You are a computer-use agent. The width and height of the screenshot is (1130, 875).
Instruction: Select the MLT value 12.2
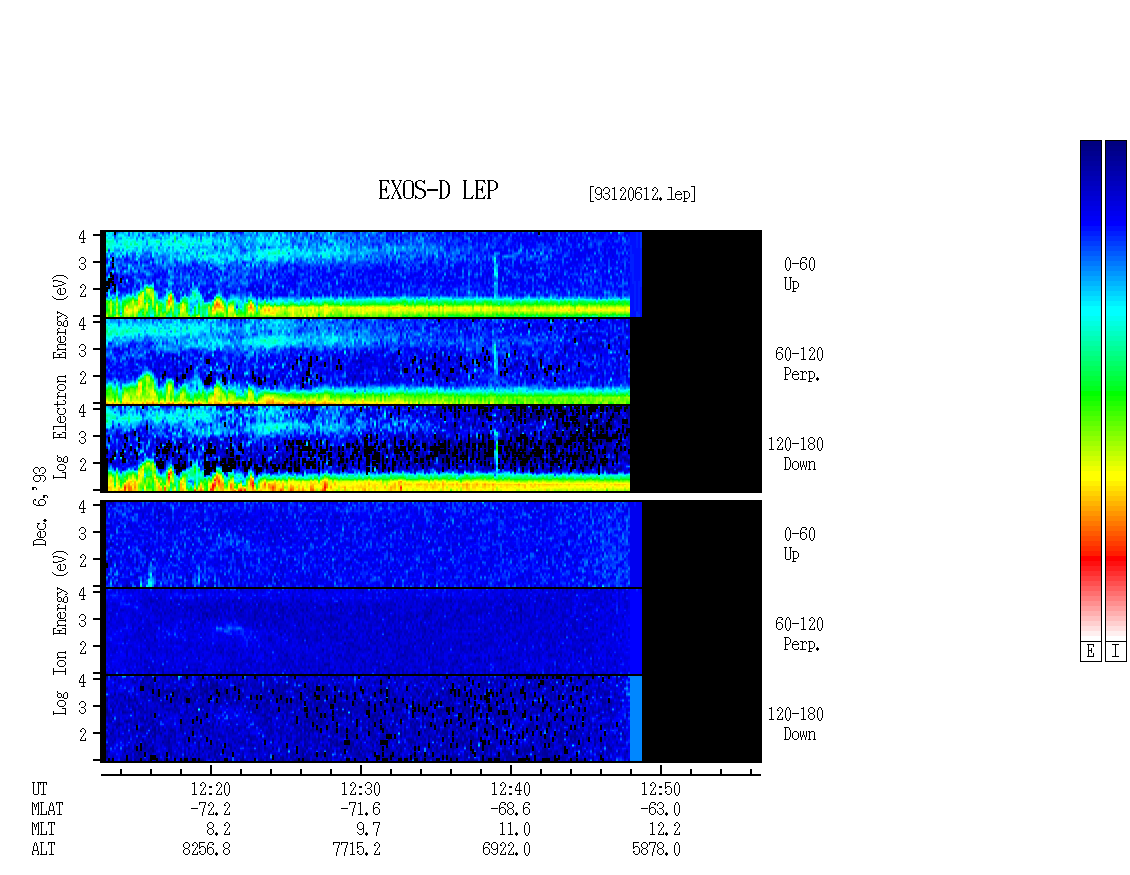(x=664, y=830)
